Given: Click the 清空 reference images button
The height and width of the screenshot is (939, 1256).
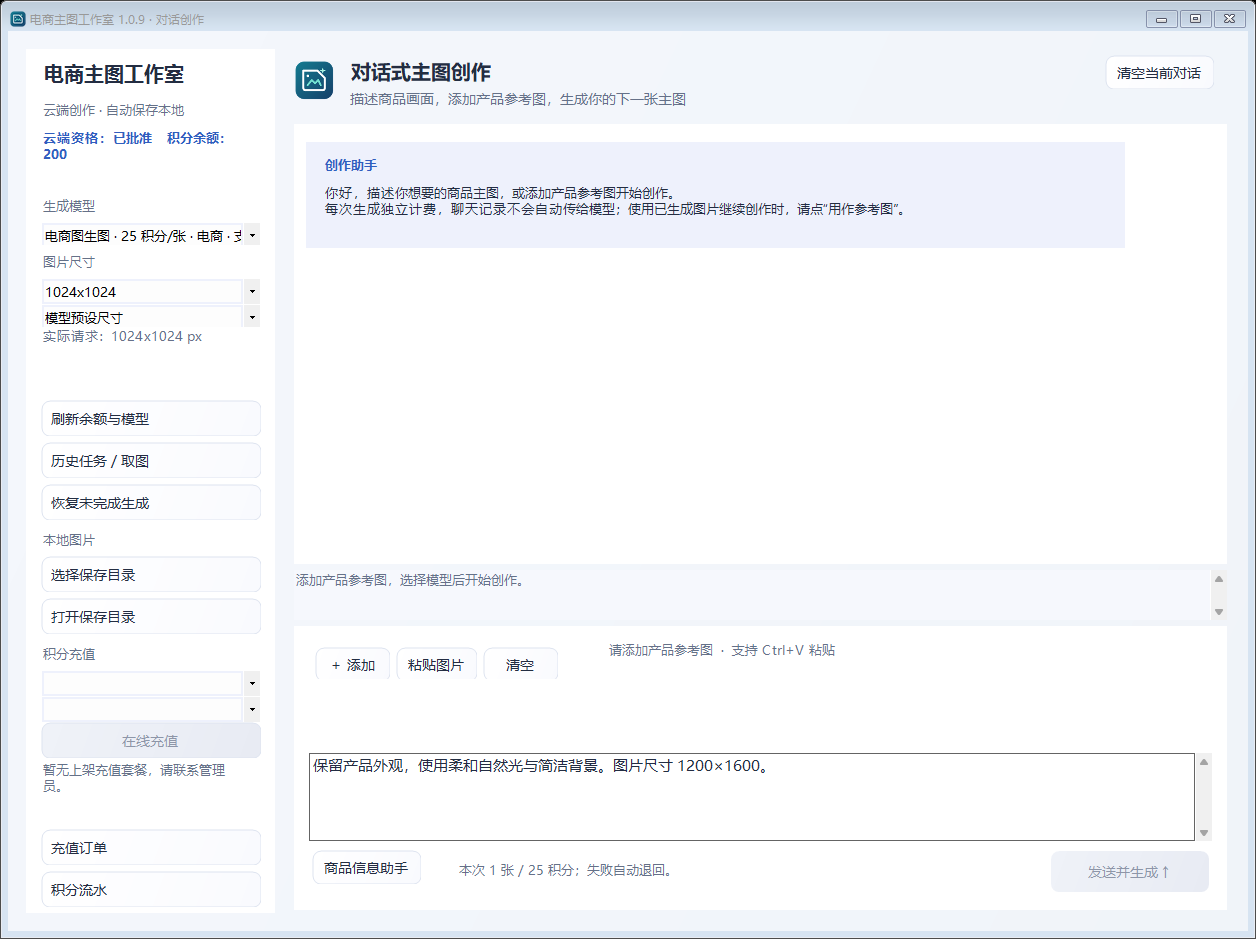Looking at the screenshot, I should click(520, 665).
